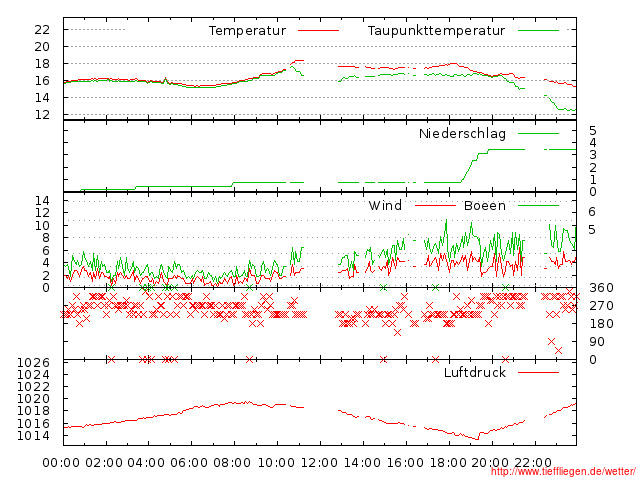Click the red Temperatur legend line
Image resolution: width=640 pixels, height=480 pixels.
[x=318, y=31]
